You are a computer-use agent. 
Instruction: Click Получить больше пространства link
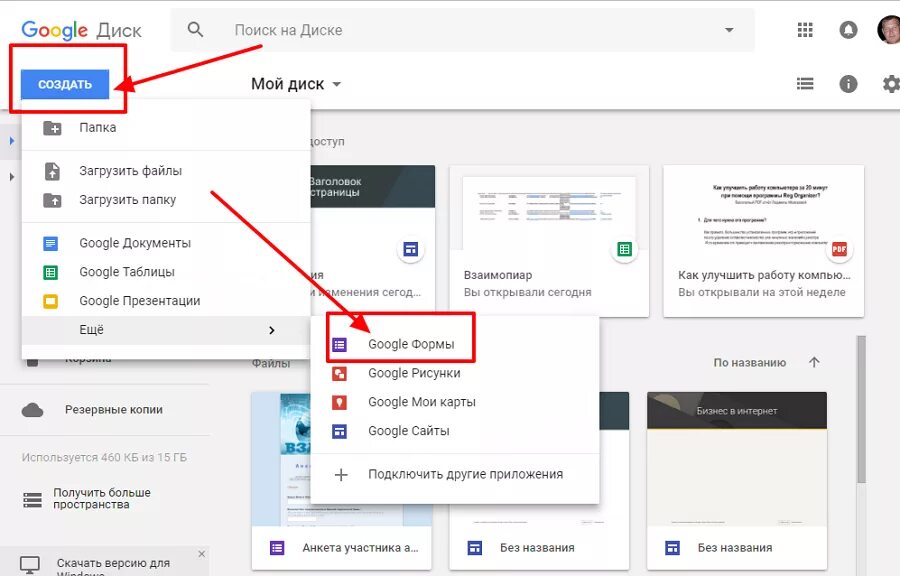click(x=102, y=499)
